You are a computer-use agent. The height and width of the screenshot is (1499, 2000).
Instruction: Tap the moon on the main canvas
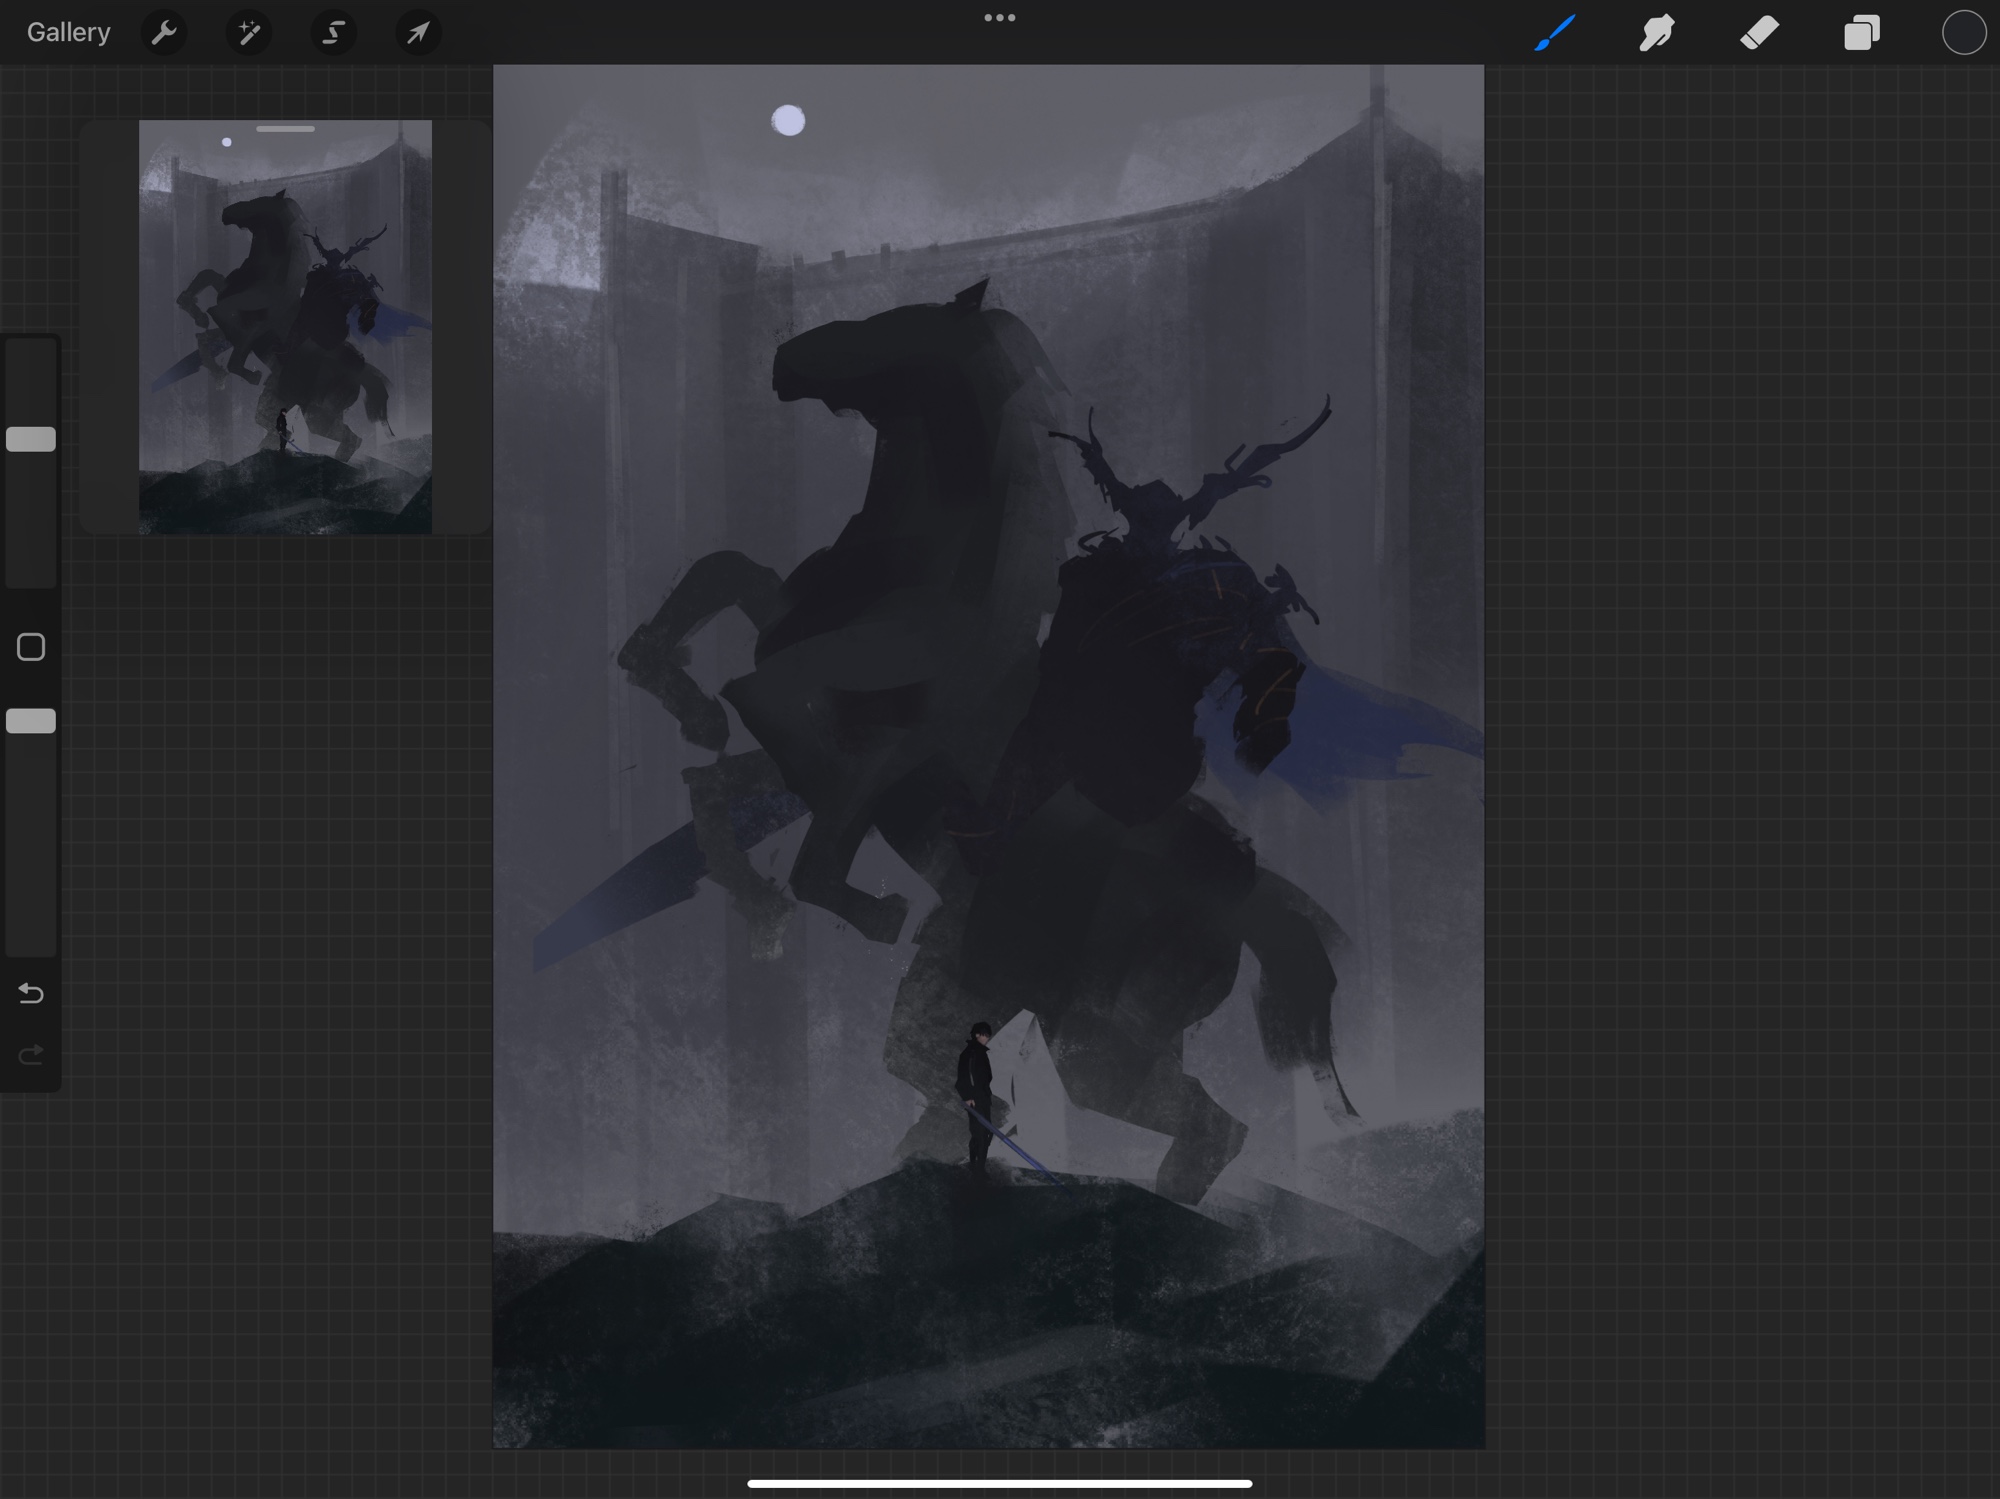[789, 121]
